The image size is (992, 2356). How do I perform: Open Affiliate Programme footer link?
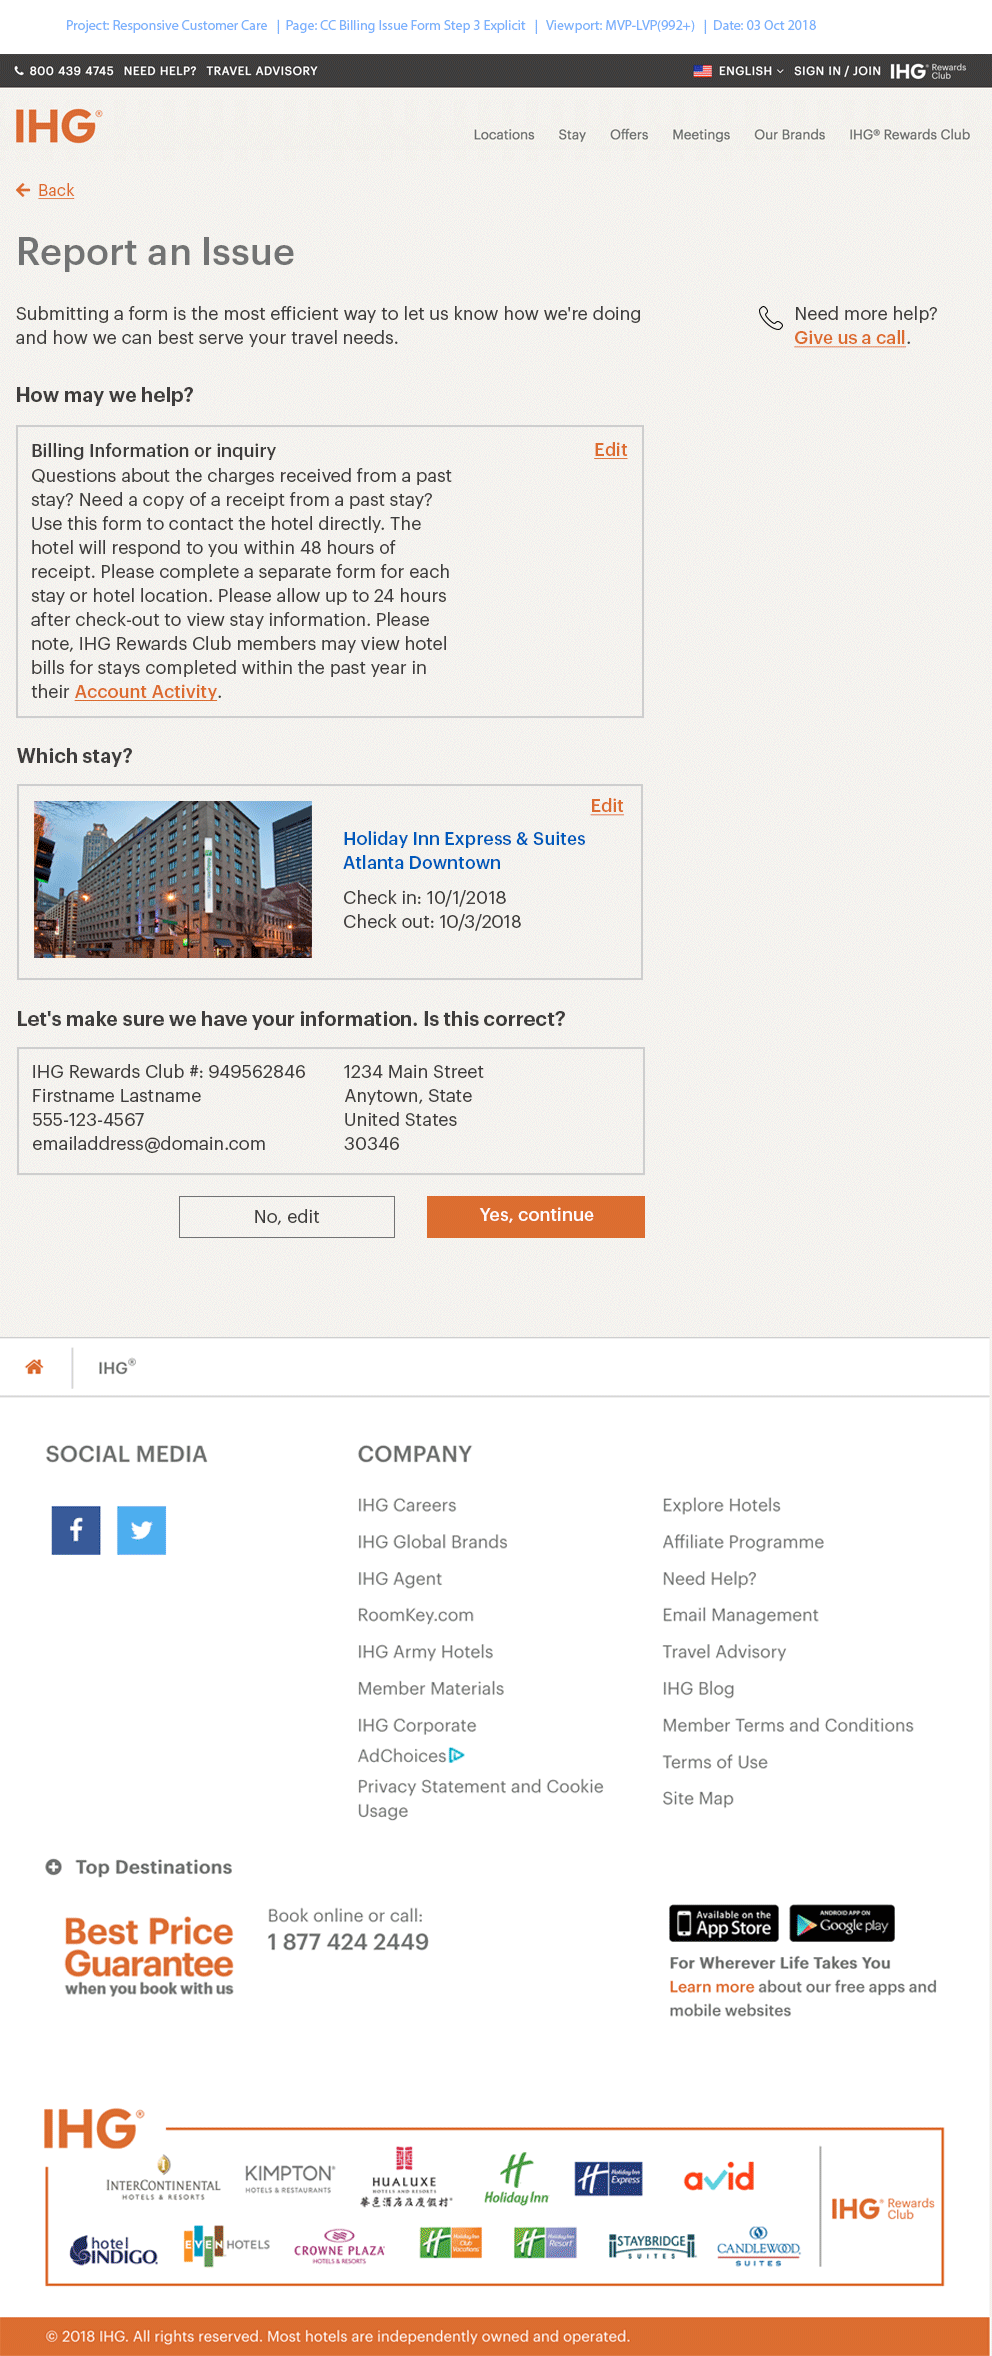(x=743, y=1542)
